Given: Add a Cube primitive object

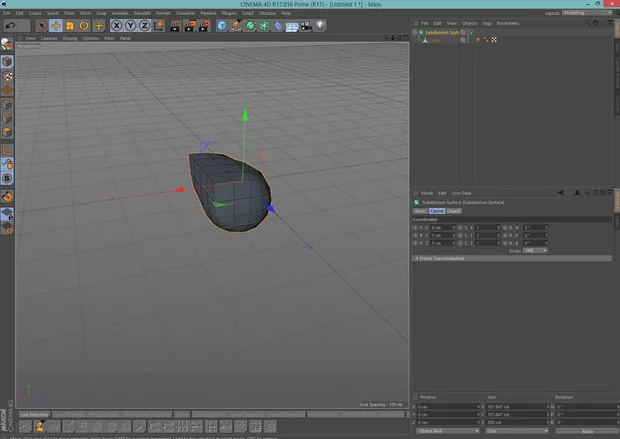Looking at the screenshot, I should pos(223,25).
